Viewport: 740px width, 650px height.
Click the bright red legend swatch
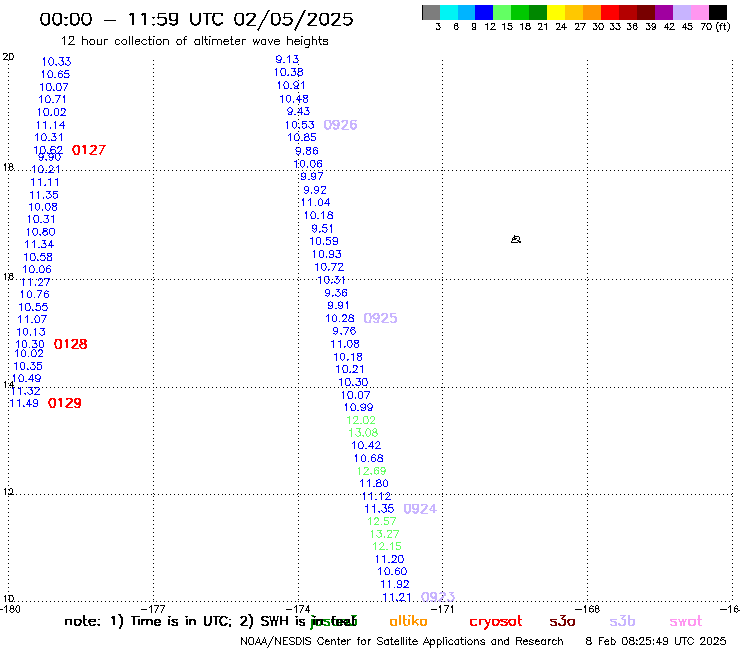pos(610,12)
